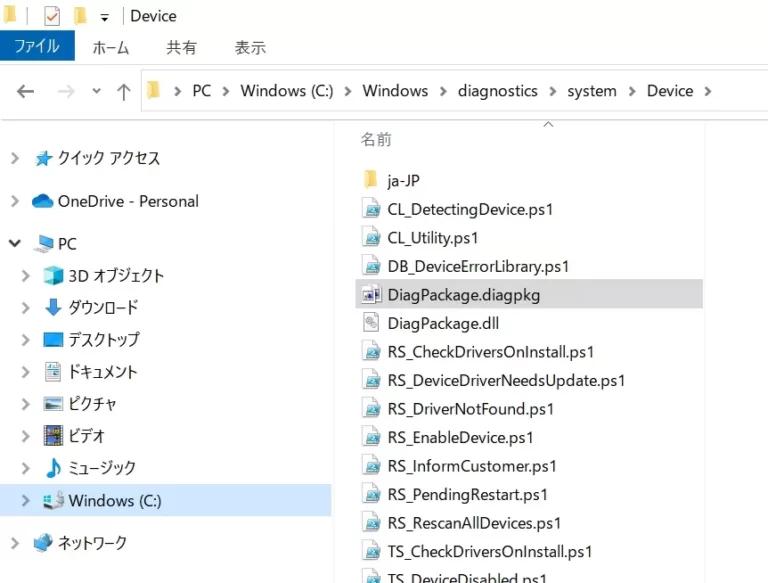The image size is (768, 583).
Task: Select the OneDrive - Personal cloud icon
Action: (x=43, y=201)
